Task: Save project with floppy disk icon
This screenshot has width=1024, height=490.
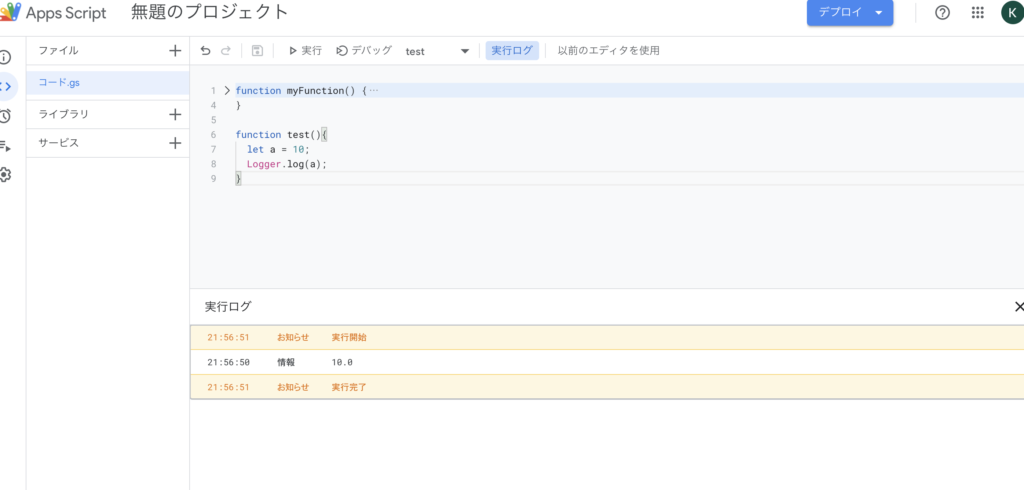Action: [257, 51]
